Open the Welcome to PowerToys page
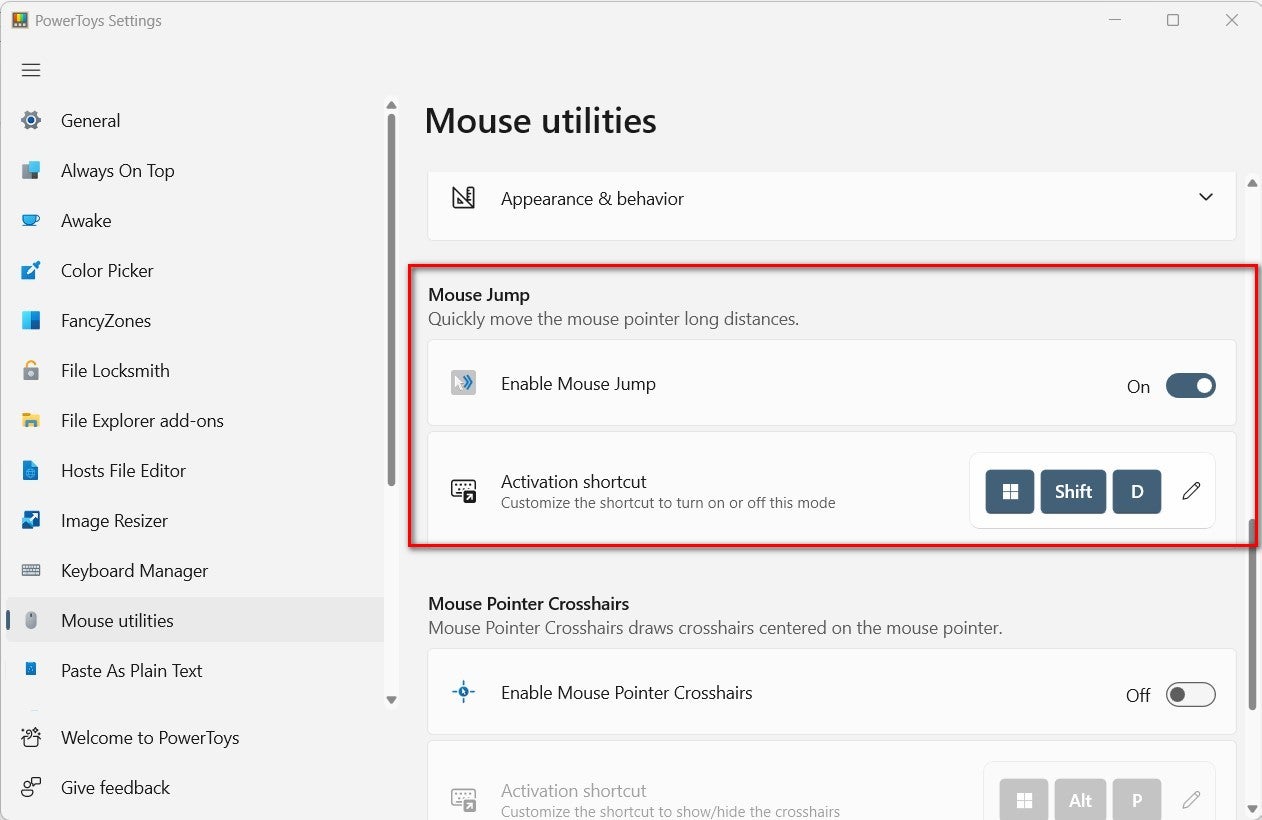 point(195,737)
